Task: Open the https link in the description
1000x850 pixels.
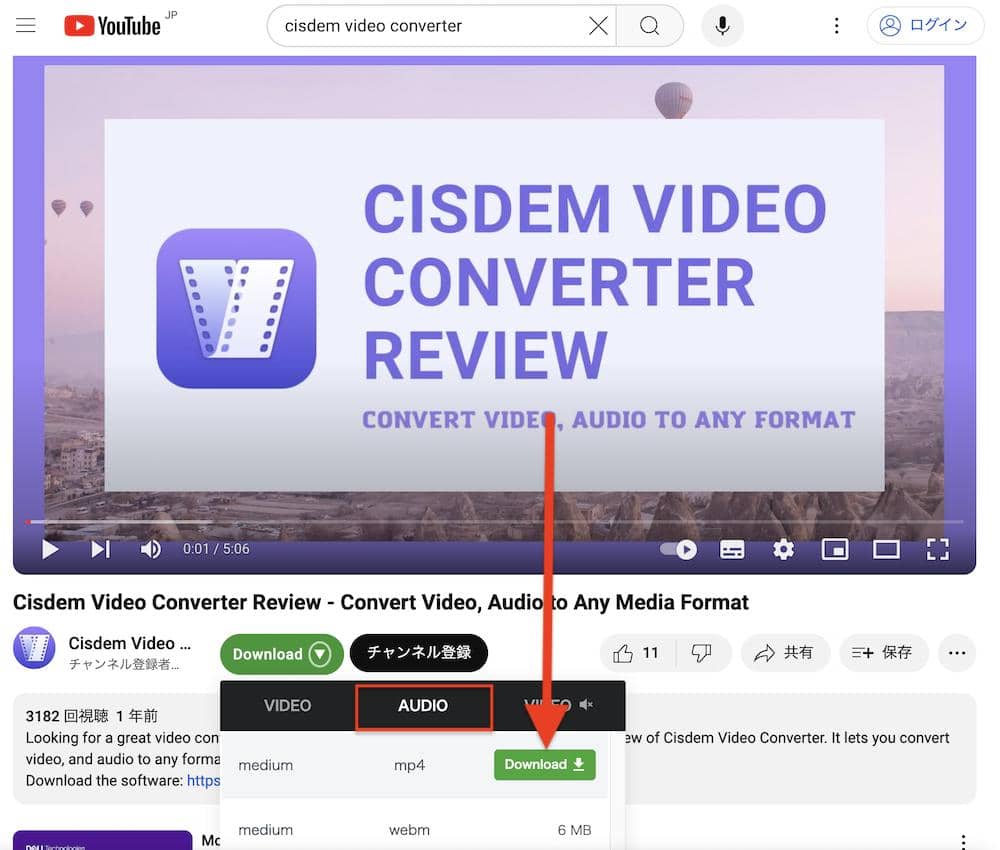Action: tap(203, 780)
